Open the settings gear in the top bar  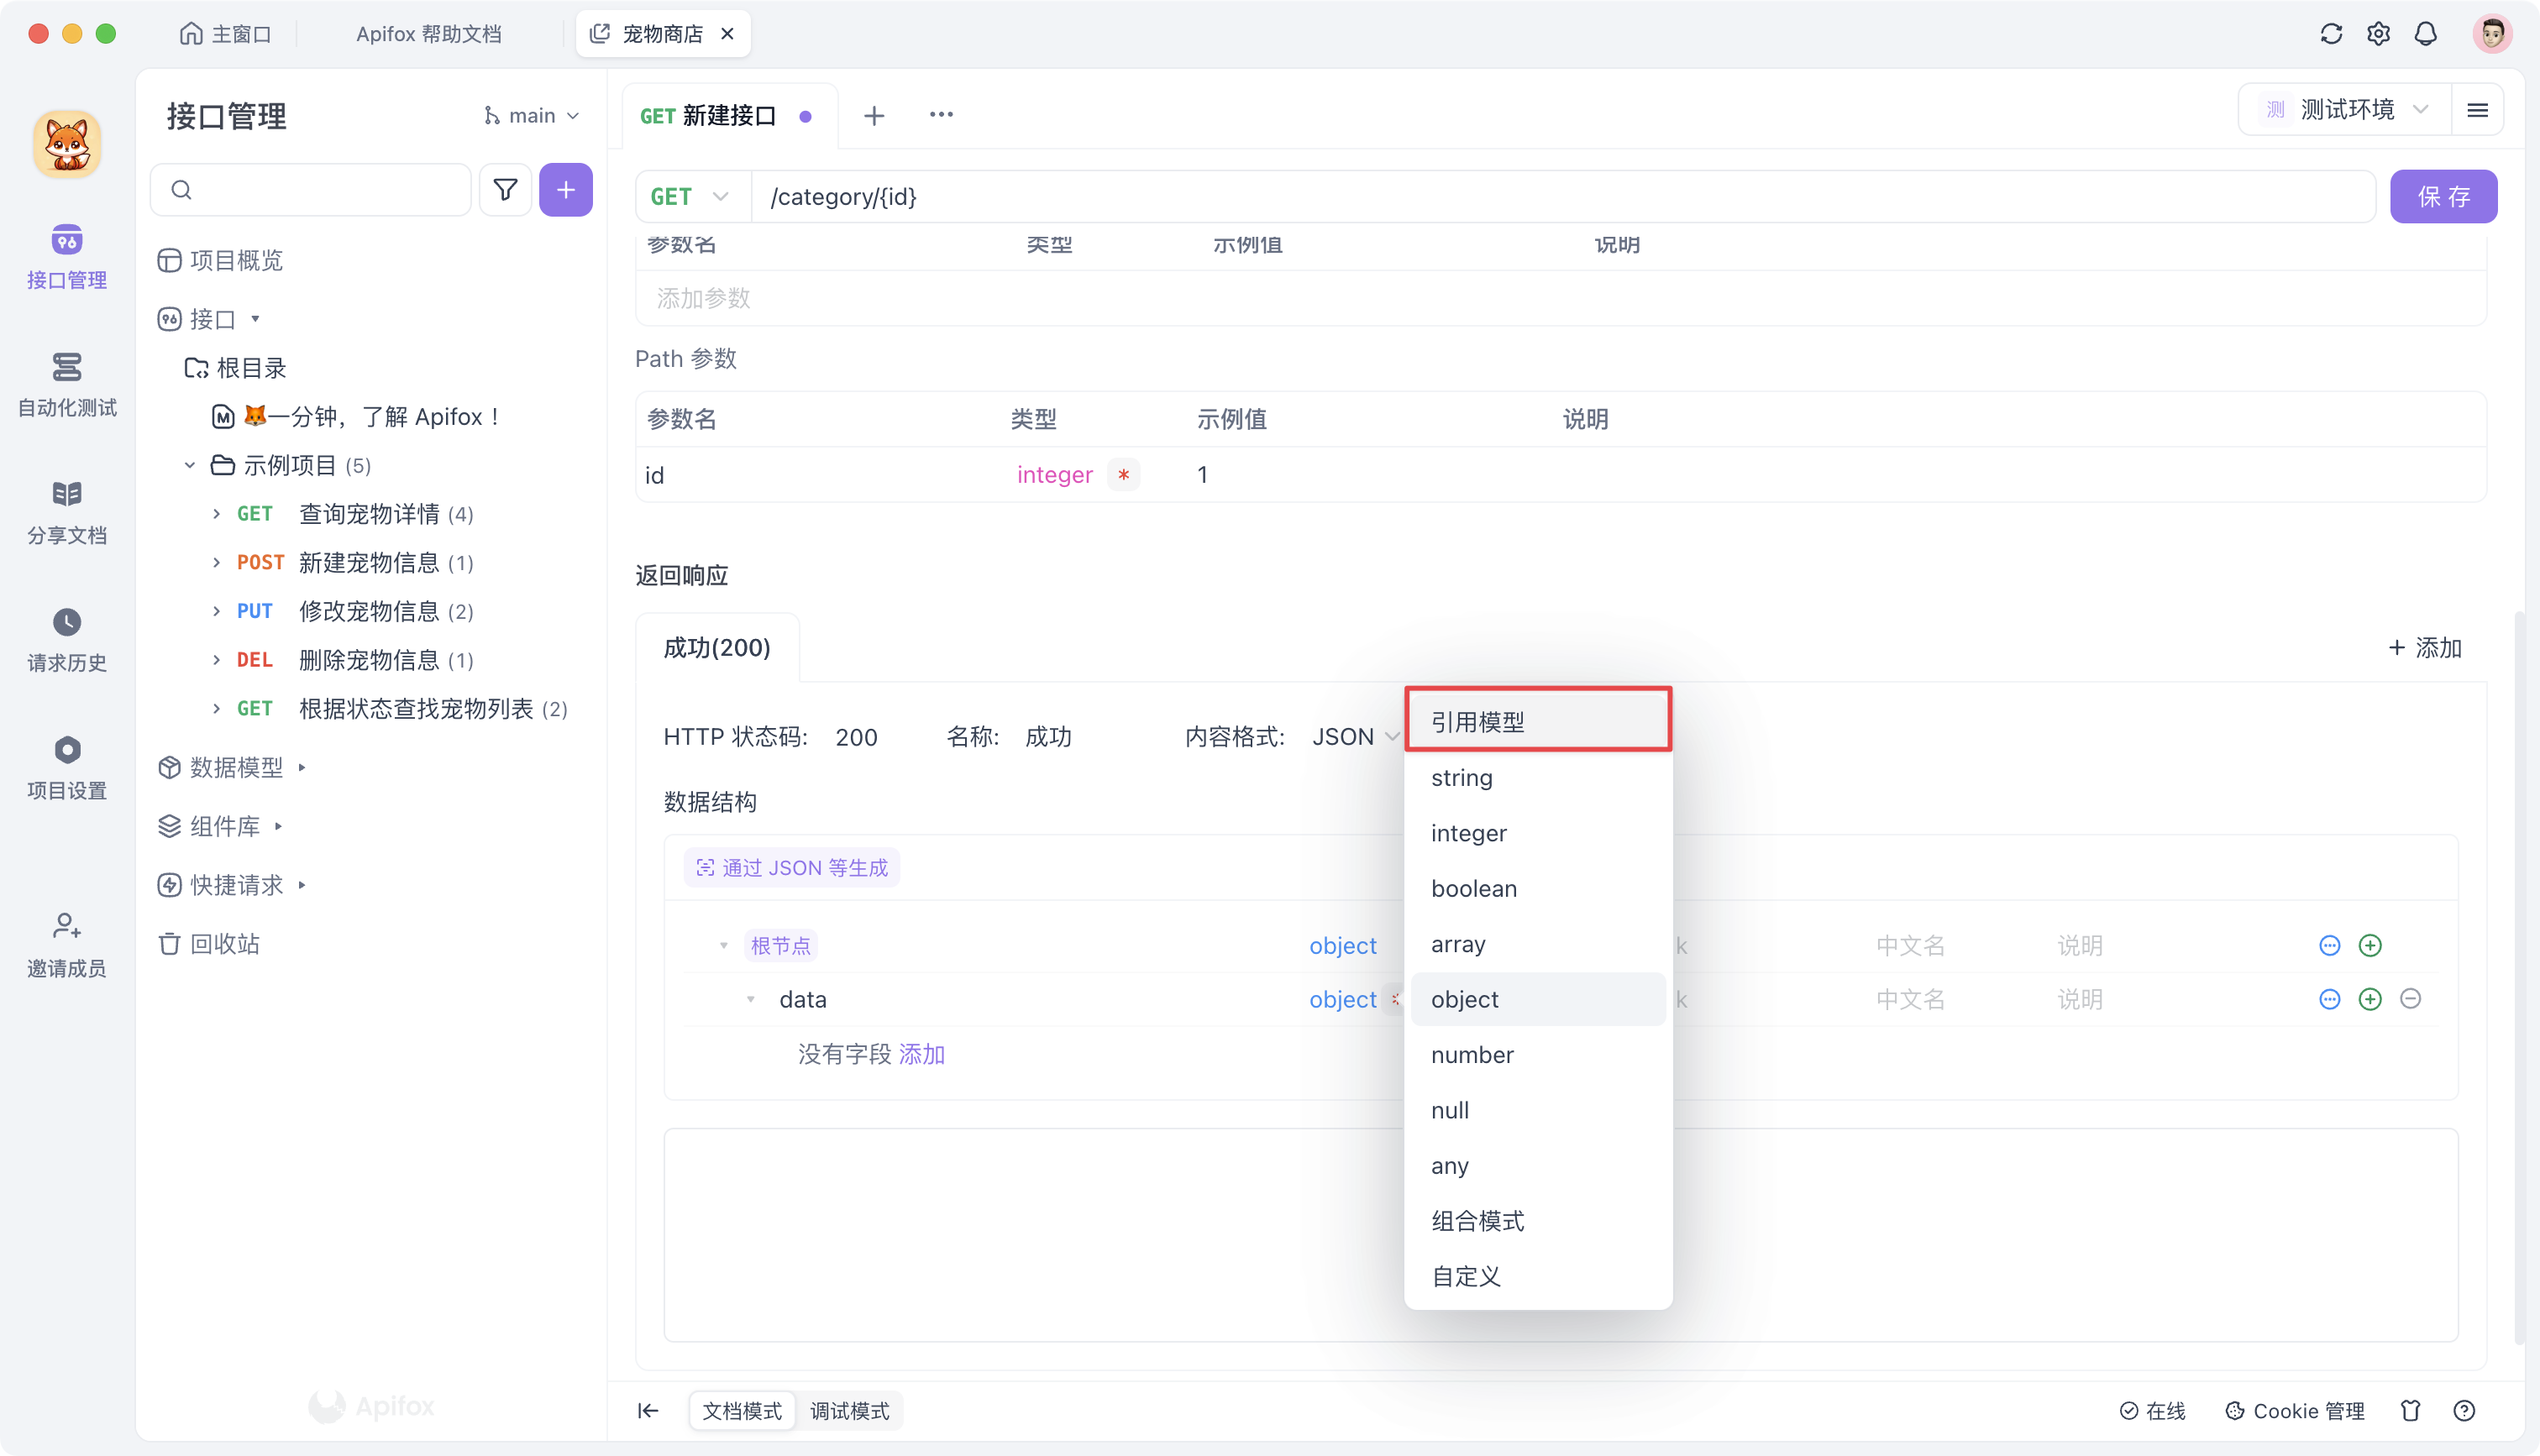point(2378,33)
